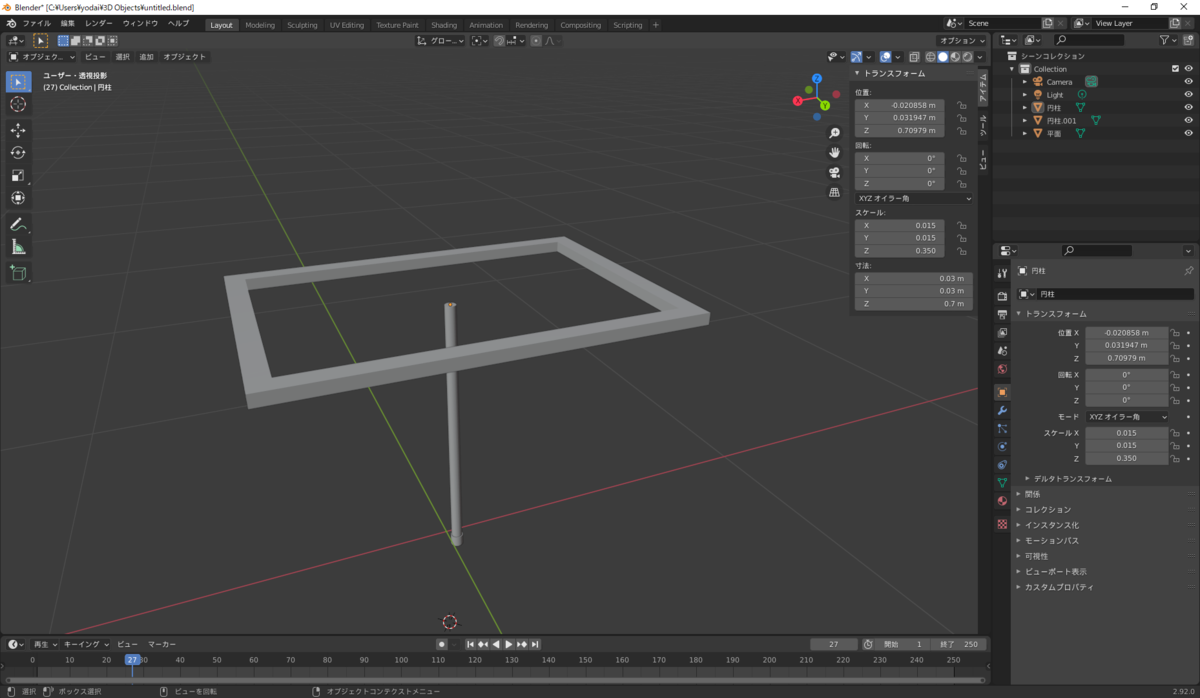Select the 3D Cursor tool
Viewport: 1200px width, 698px height.
tap(18, 104)
